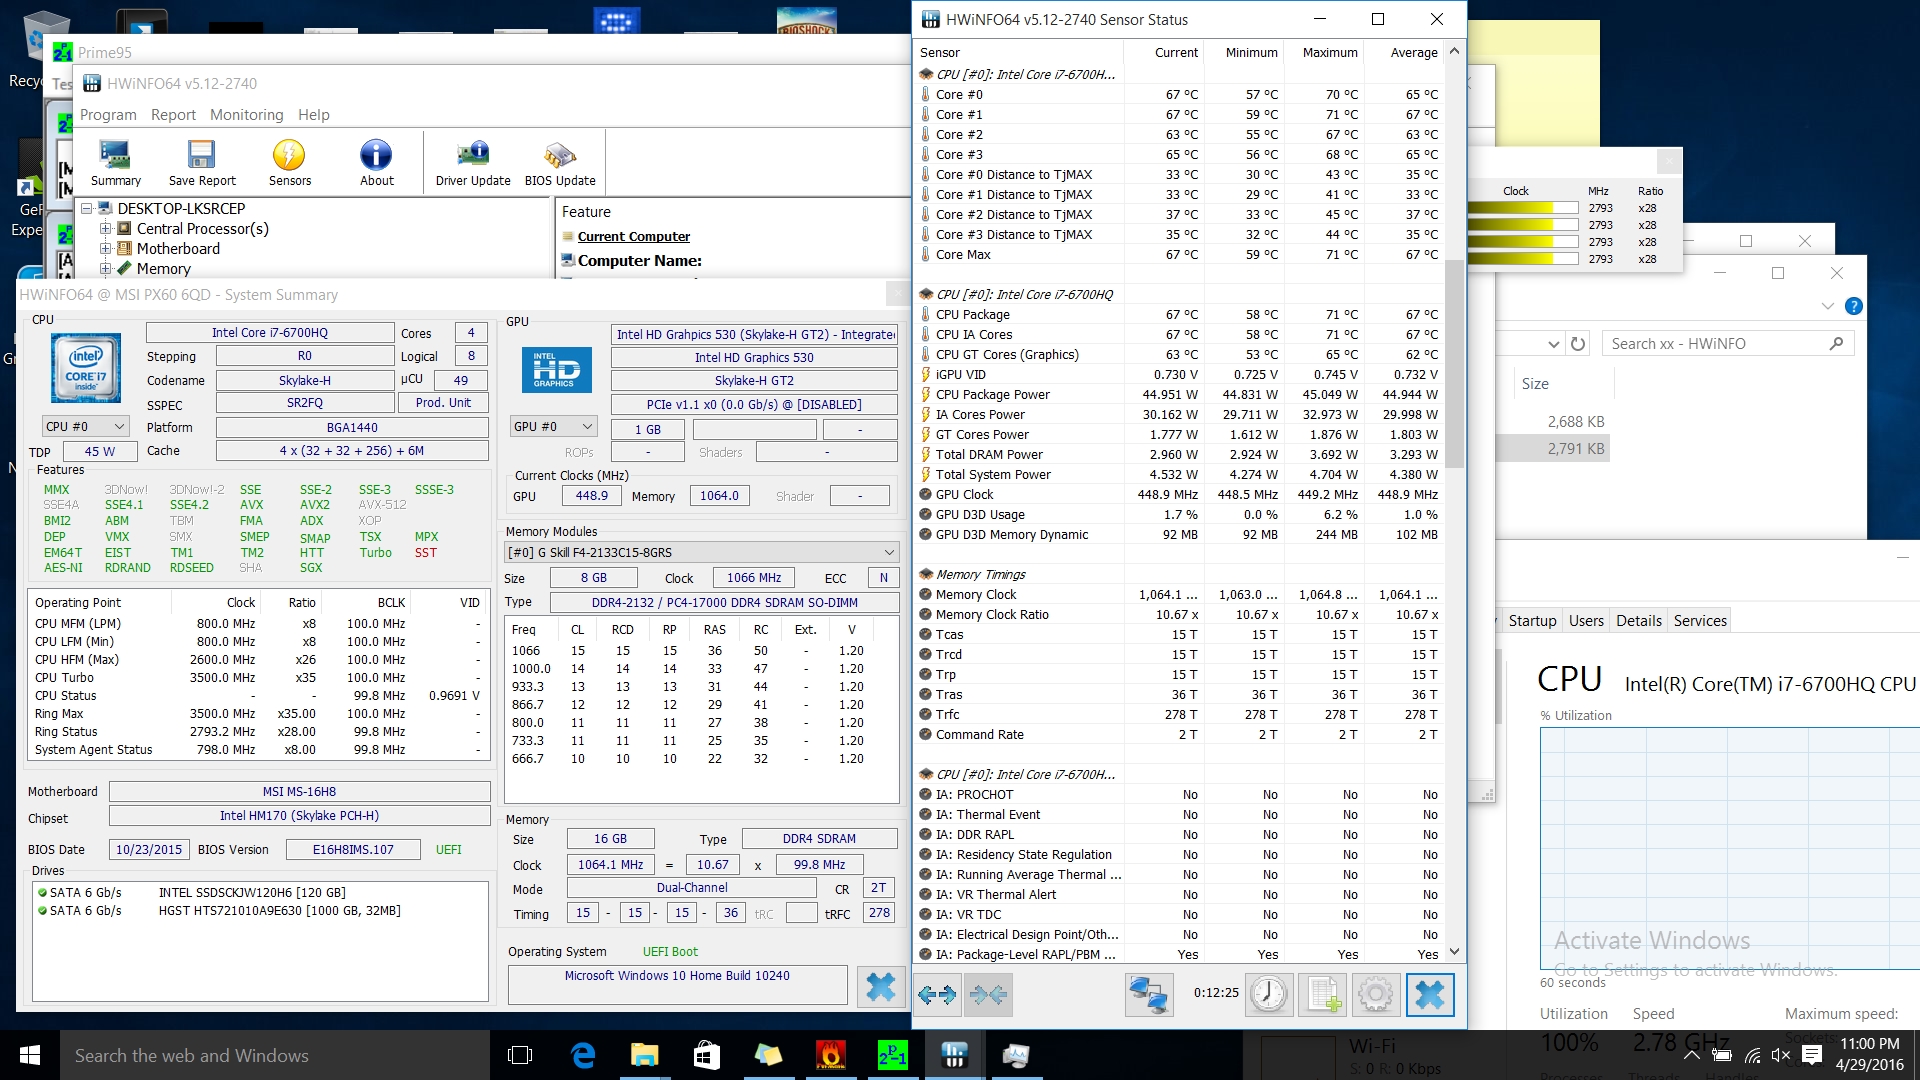Launch the Driver Update tool
Image resolution: width=1920 pixels, height=1080 pixels.
point(473,163)
